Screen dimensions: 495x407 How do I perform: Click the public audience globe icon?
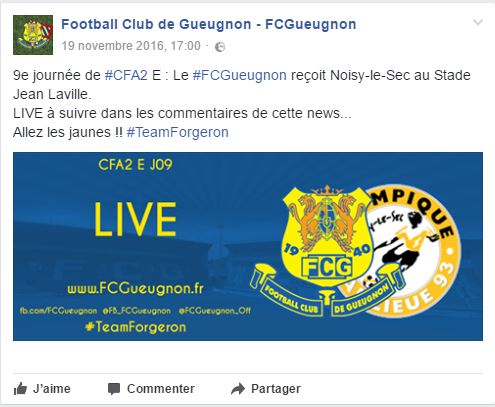(x=220, y=47)
